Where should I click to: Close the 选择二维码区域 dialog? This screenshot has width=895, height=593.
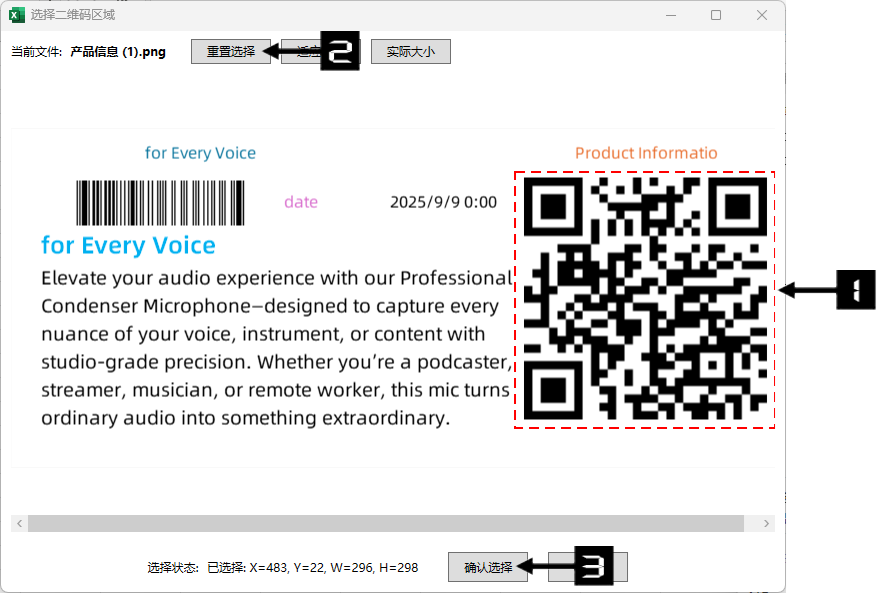pyautogui.click(x=761, y=15)
